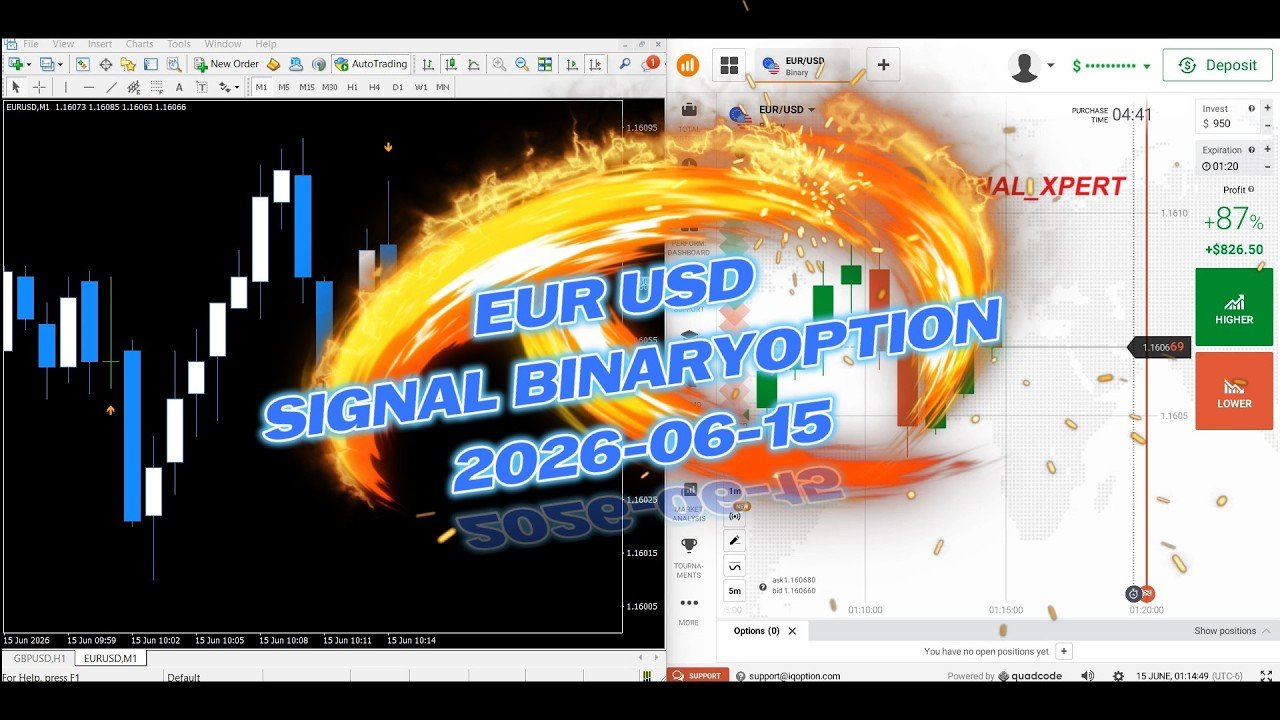Open the Strategy Tester magnifier icon
1280x720 pixels.
(x=174, y=64)
